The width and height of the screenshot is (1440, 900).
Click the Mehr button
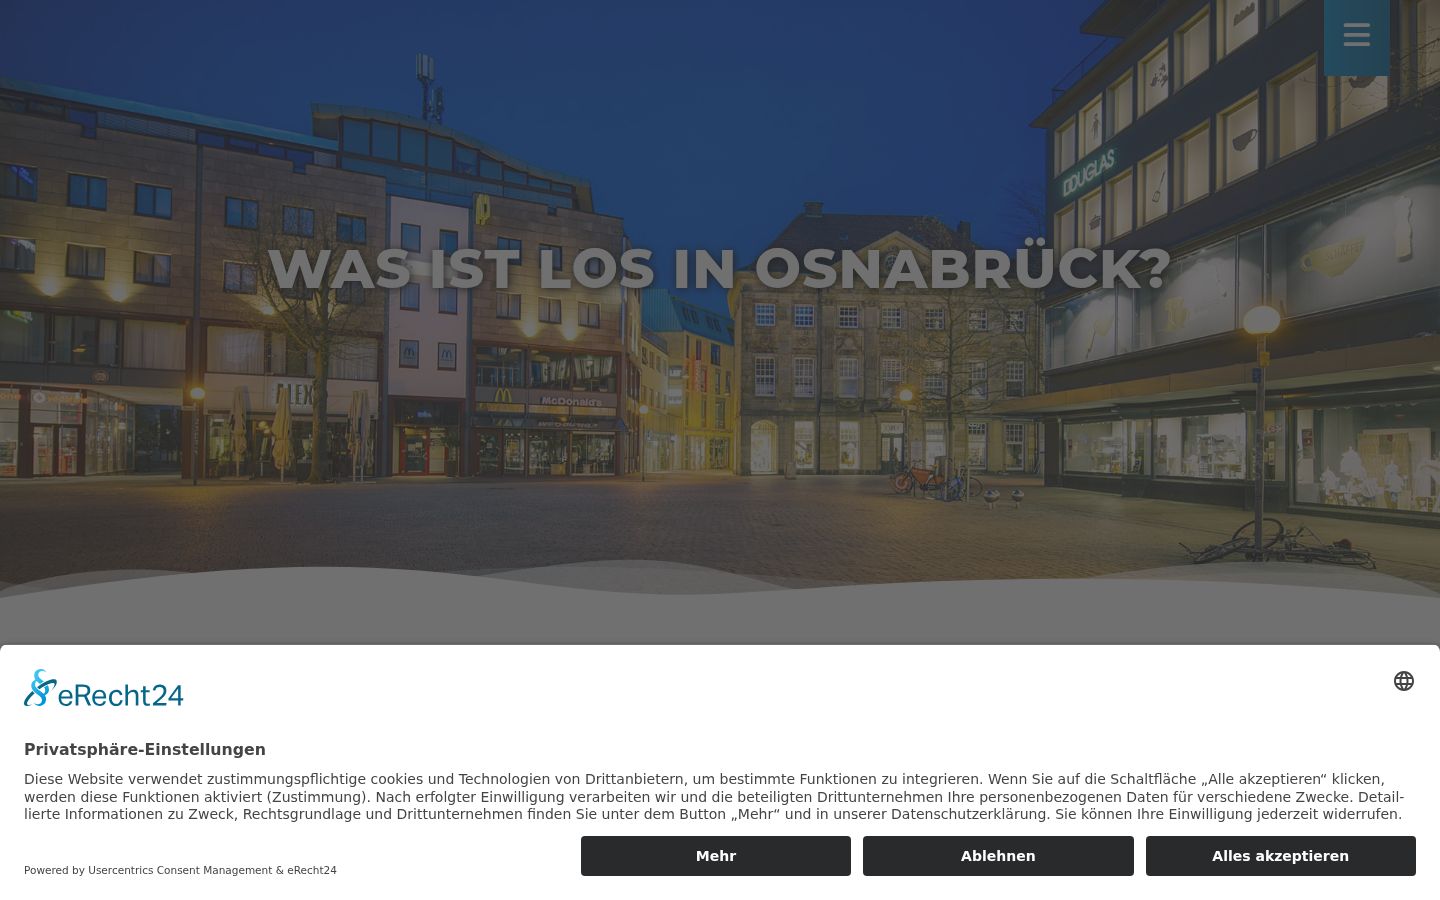[716, 856]
